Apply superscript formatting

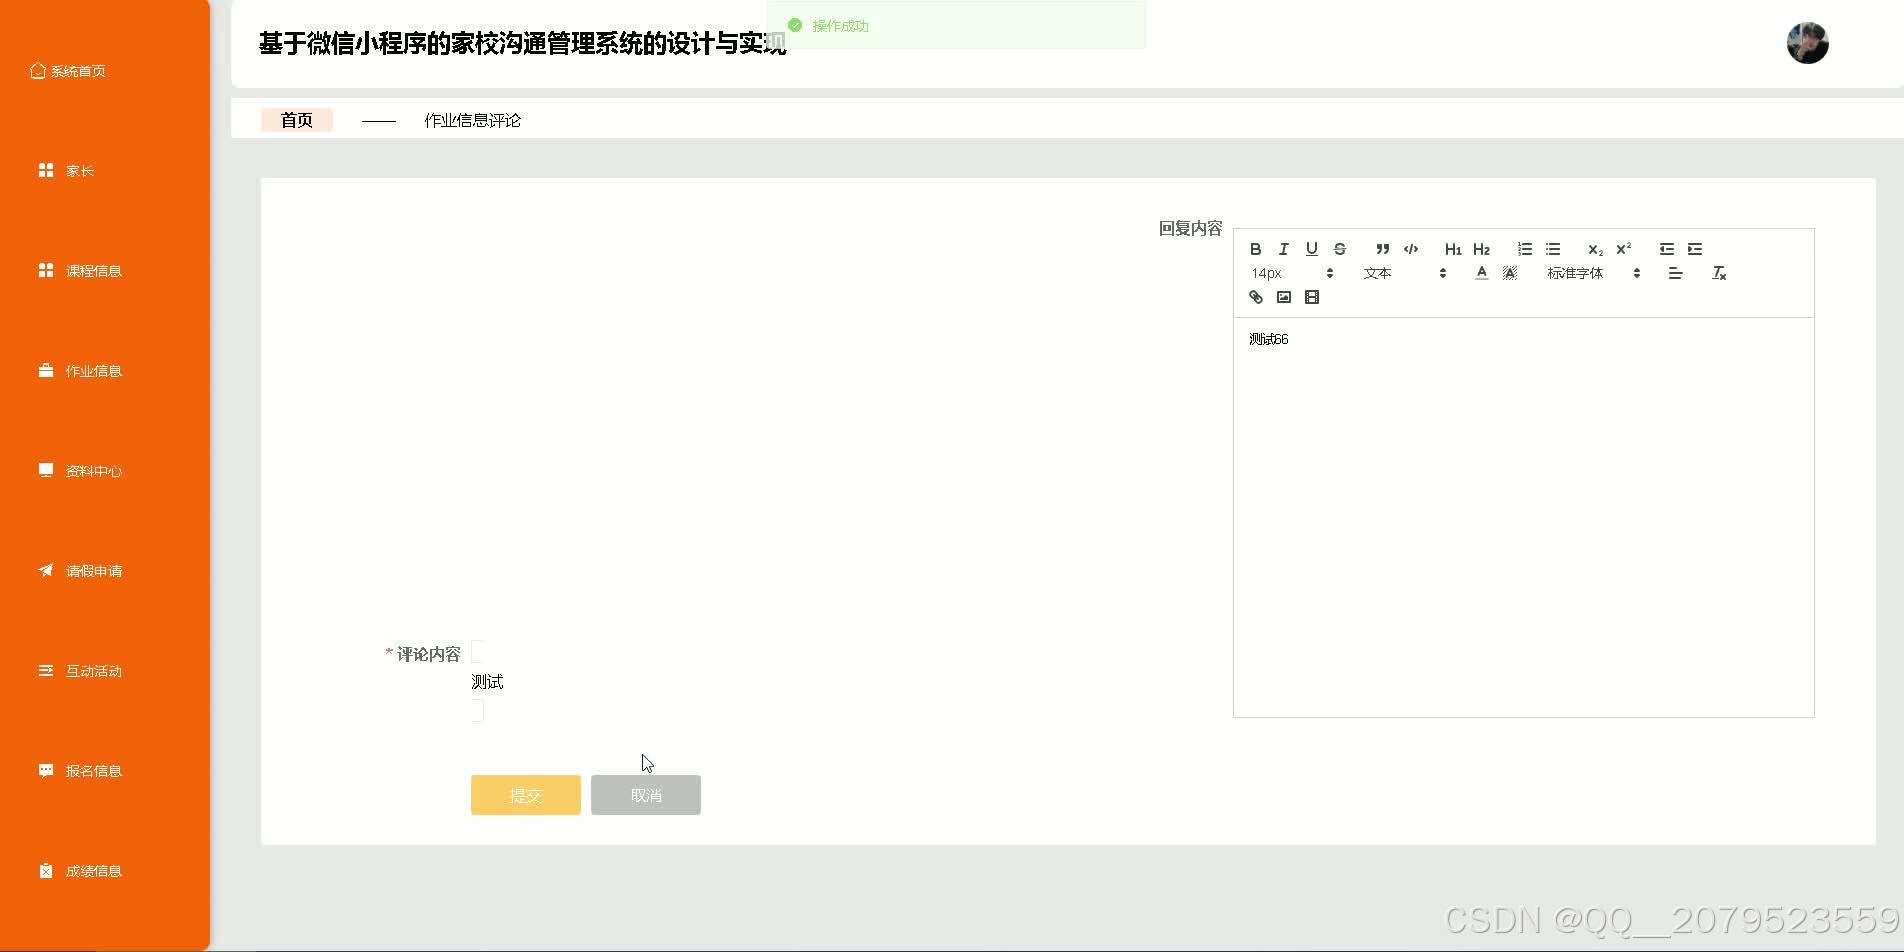click(x=1624, y=249)
